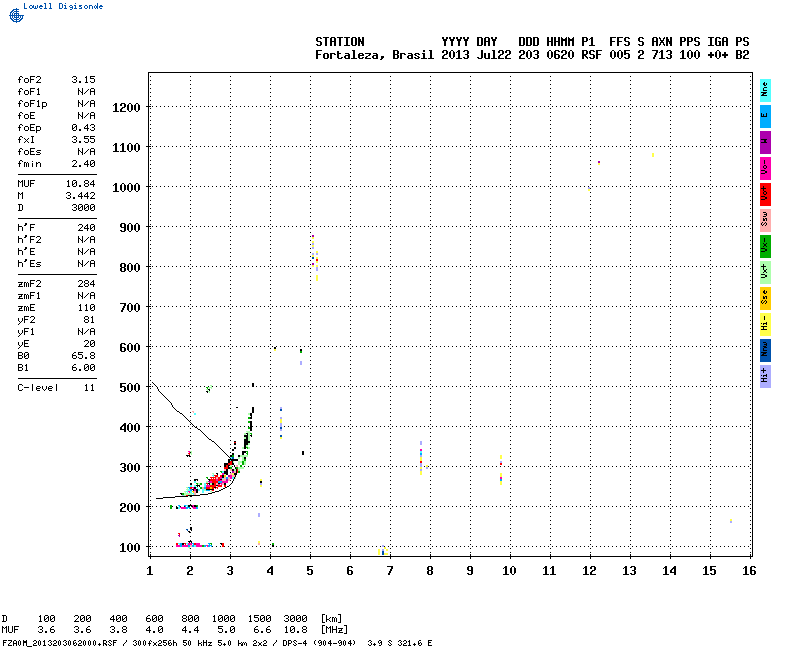The image size is (800, 650).
Task: Click the zmE value 110
Action: (86, 308)
